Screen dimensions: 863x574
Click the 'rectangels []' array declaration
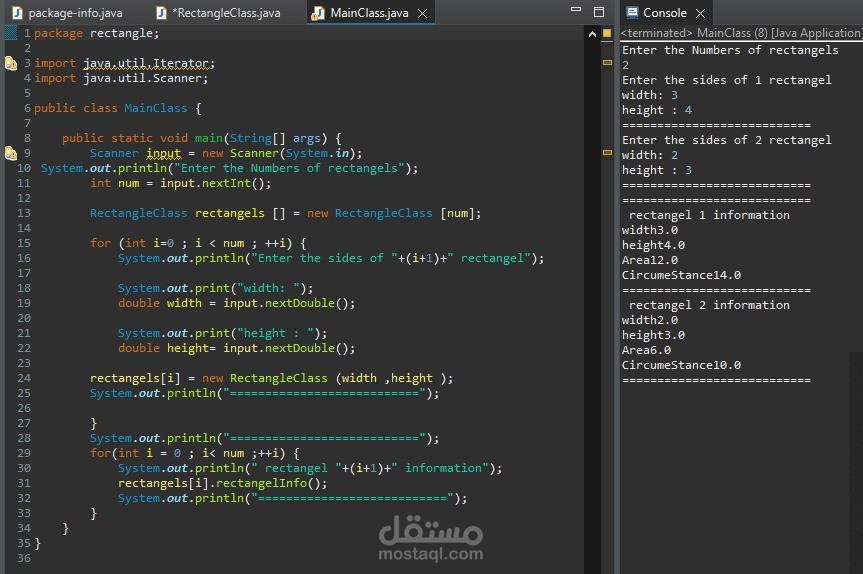[240, 213]
